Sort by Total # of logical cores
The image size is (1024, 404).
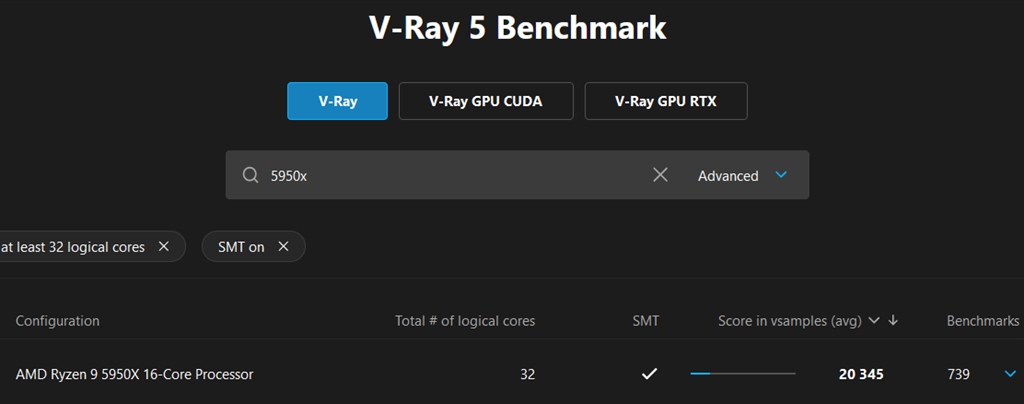465,321
